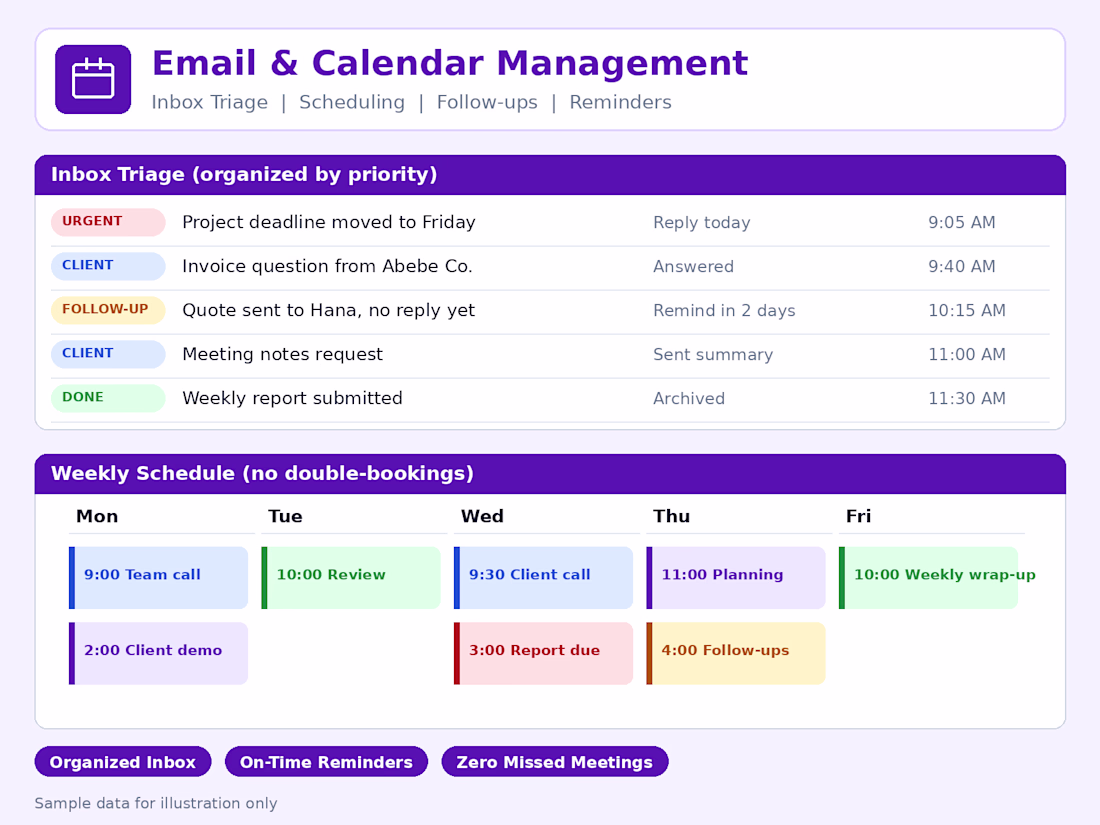Click the "Weekly Schedule (no double-bookings)" heading
The height and width of the screenshot is (825, 1100).
click(262, 474)
